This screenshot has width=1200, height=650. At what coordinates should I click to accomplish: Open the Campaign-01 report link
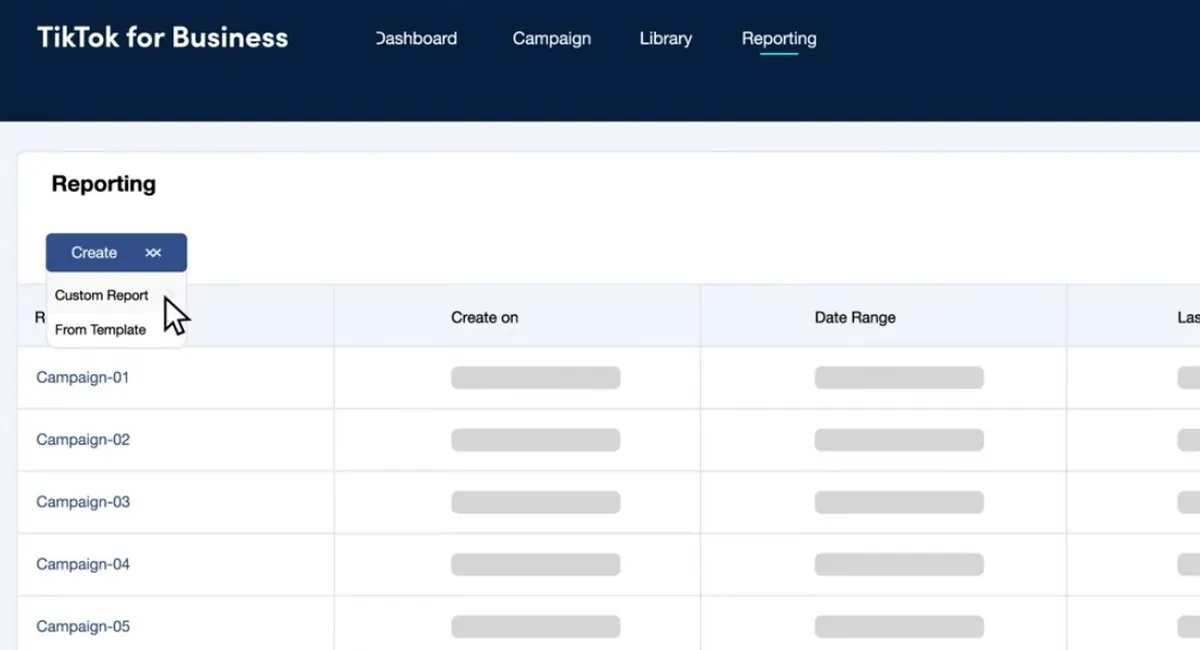pyautogui.click(x=82, y=378)
